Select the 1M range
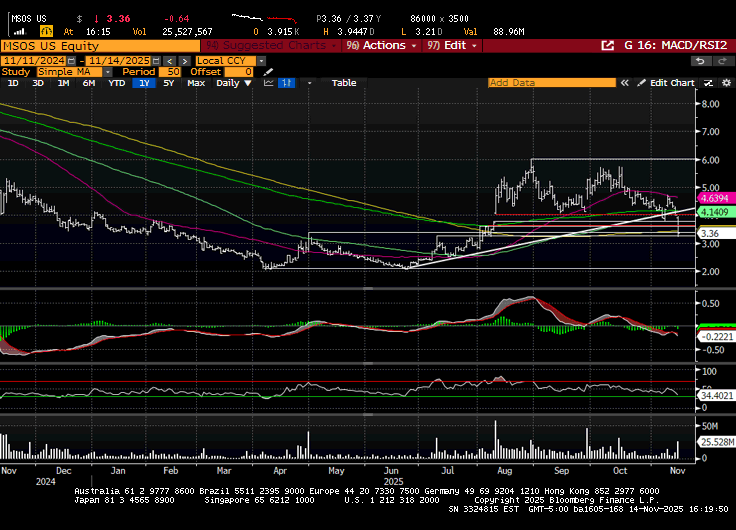 click(63, 83)
